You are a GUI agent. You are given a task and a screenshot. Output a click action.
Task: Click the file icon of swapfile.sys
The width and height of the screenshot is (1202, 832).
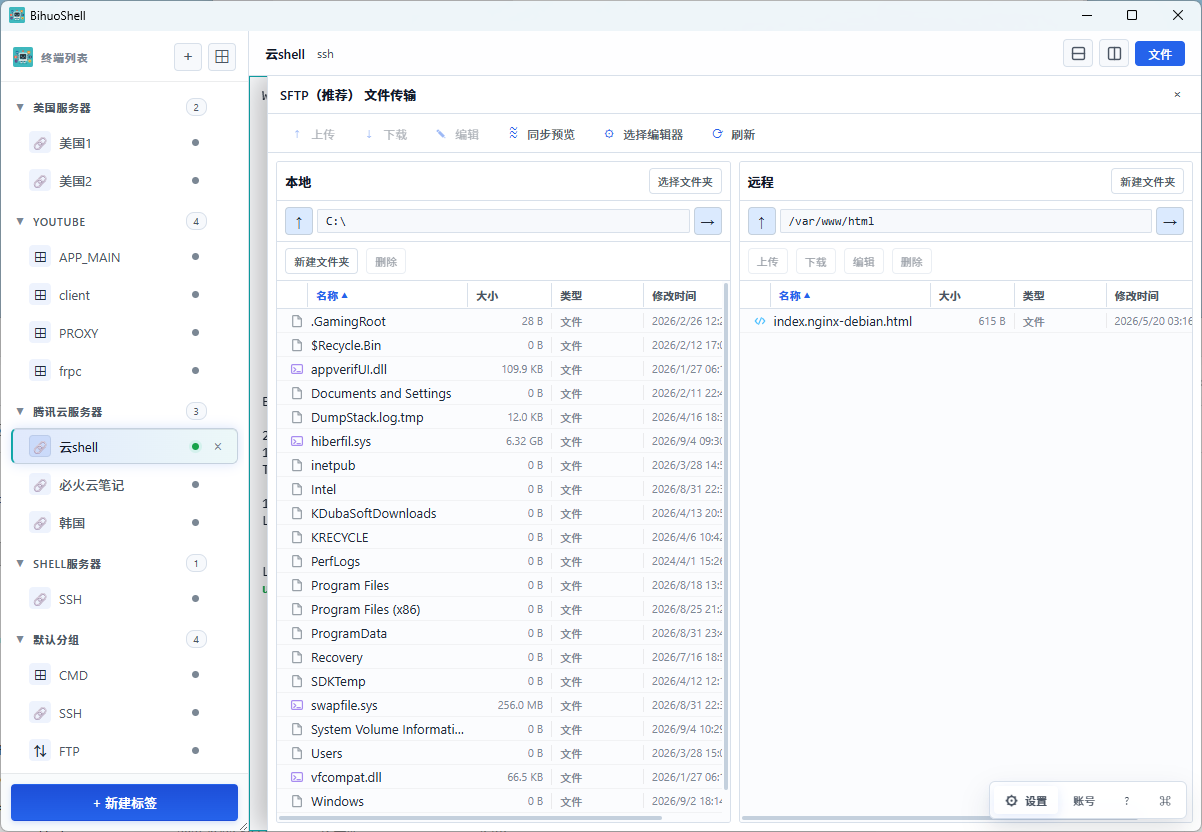point(296,705)
